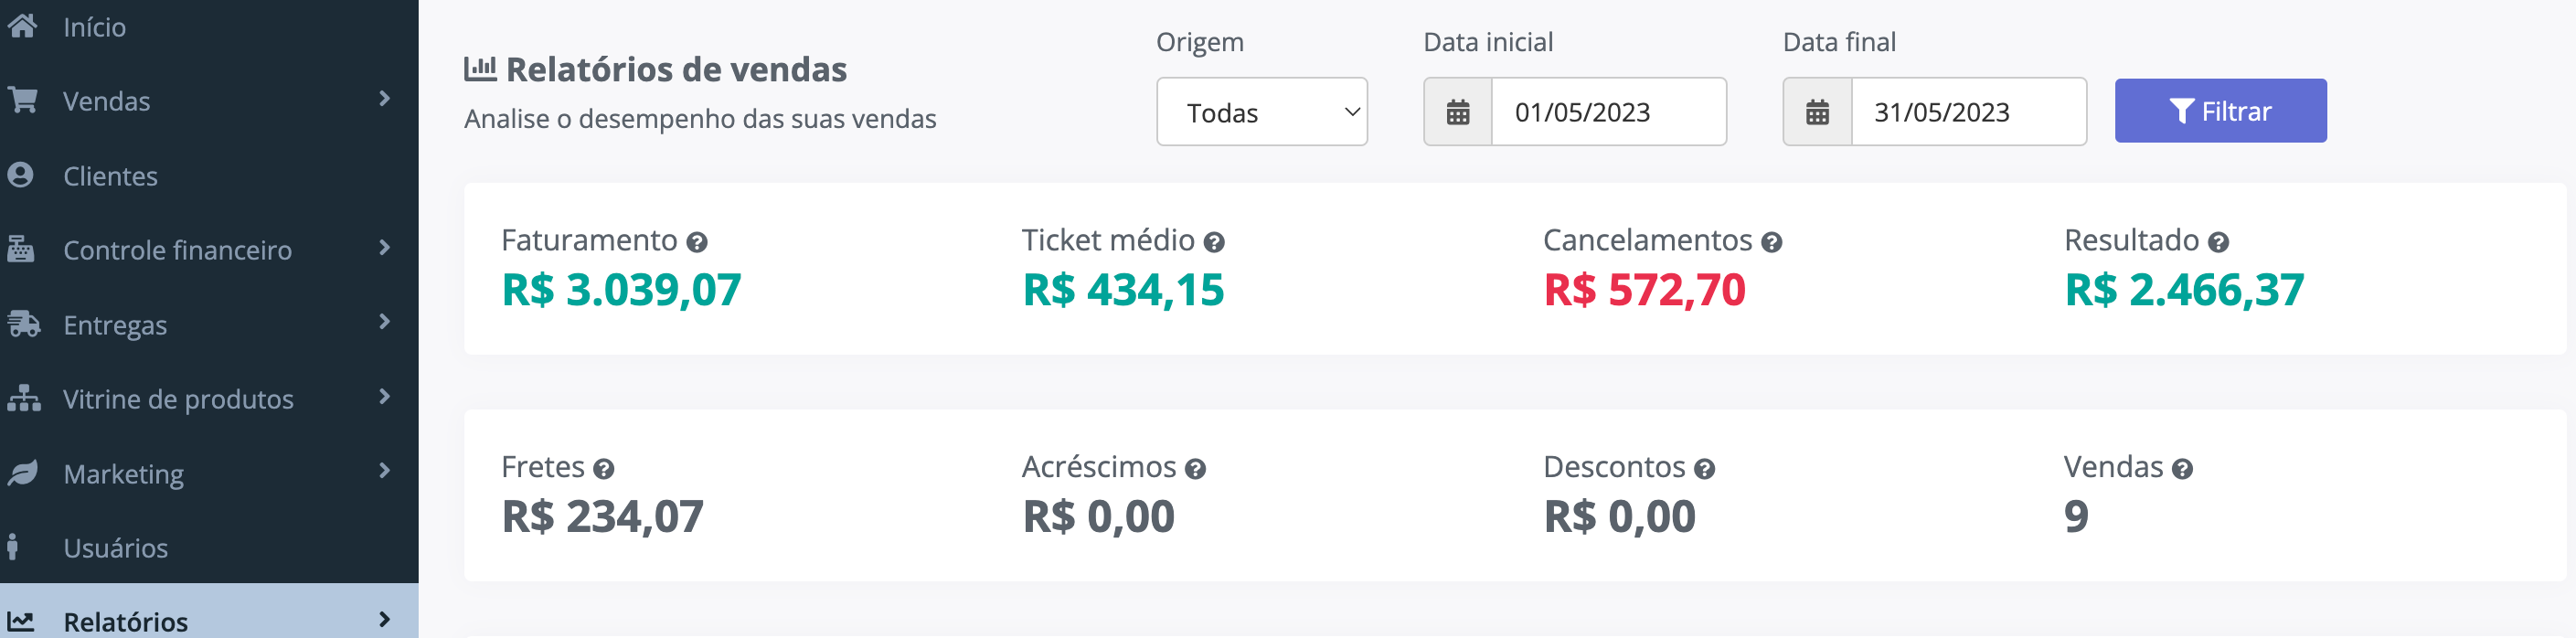
Task: Click the Acréscimos help question icon
Action: tap(1195, 469)
